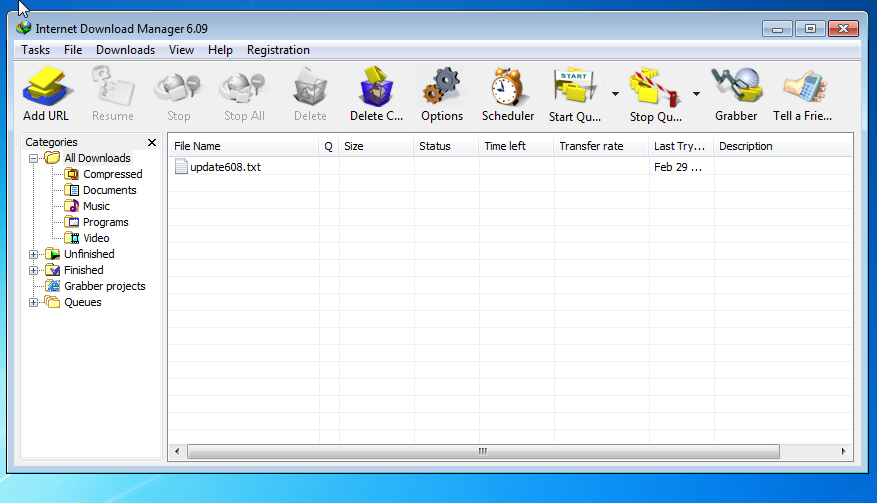Viewport: 877px width, 503px height.
Task: Sort by Last Try column header
Action: coord(681,146)
